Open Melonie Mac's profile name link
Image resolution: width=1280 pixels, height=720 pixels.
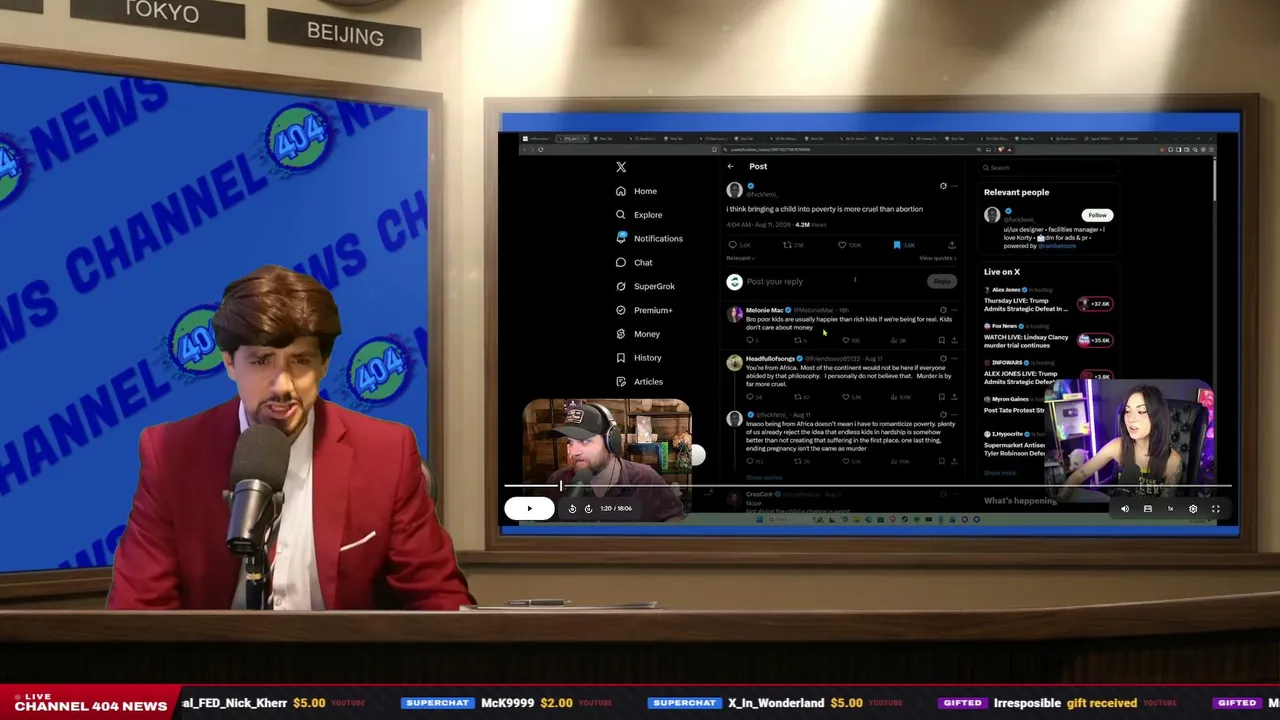tap(764, 310)
